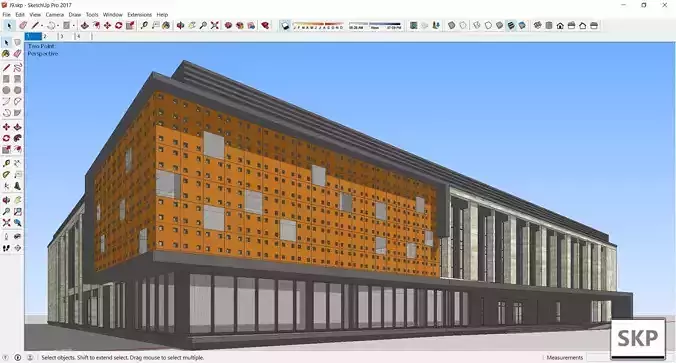Screen dimensions: 676x363
Task: Click the shadow date month slider
Action: click(319, 26)
